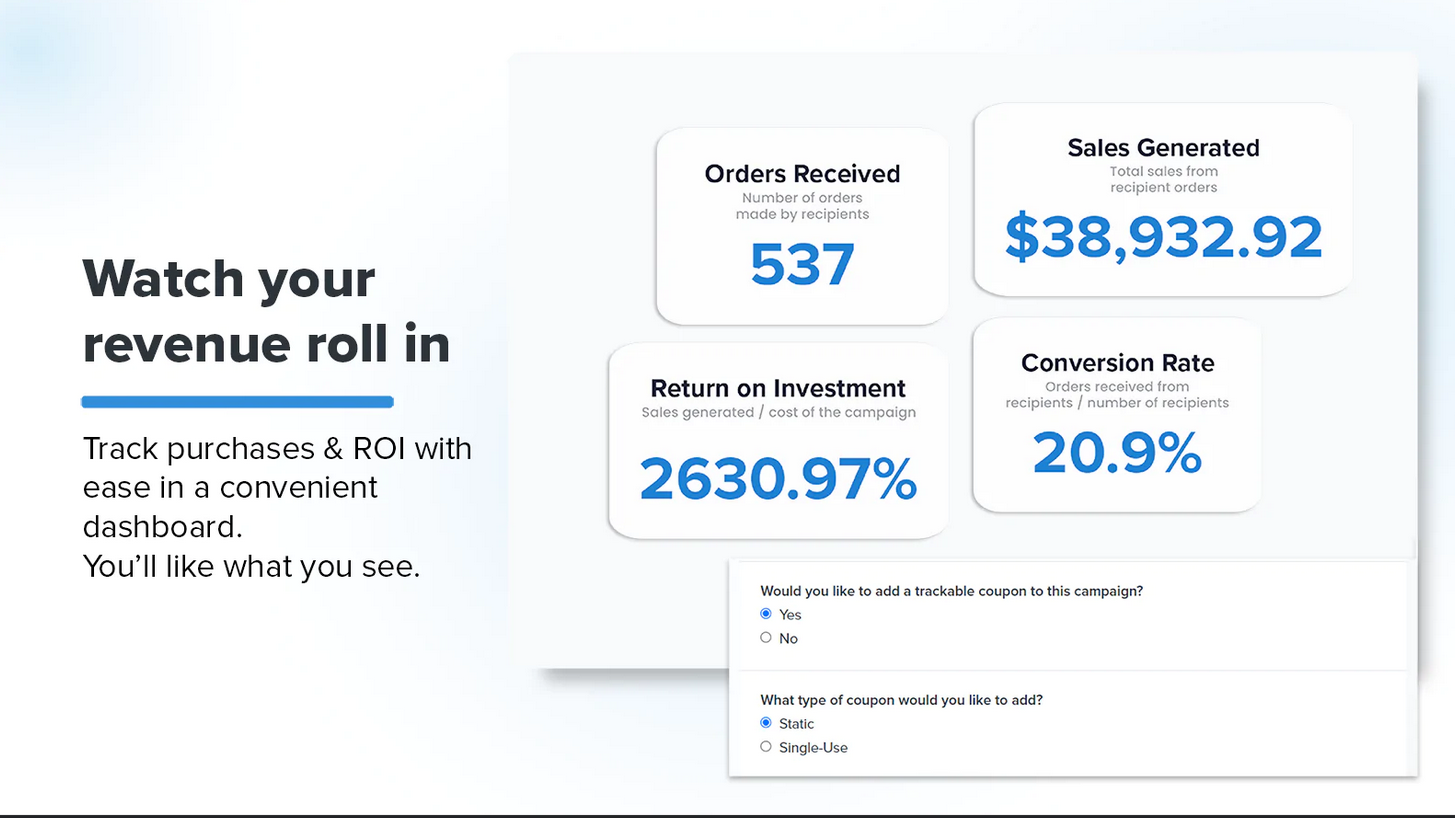This screenshot has height=818, width=1455.
Task: Click the 20.9% conversion value
Action: click(x=1117, y=453)
